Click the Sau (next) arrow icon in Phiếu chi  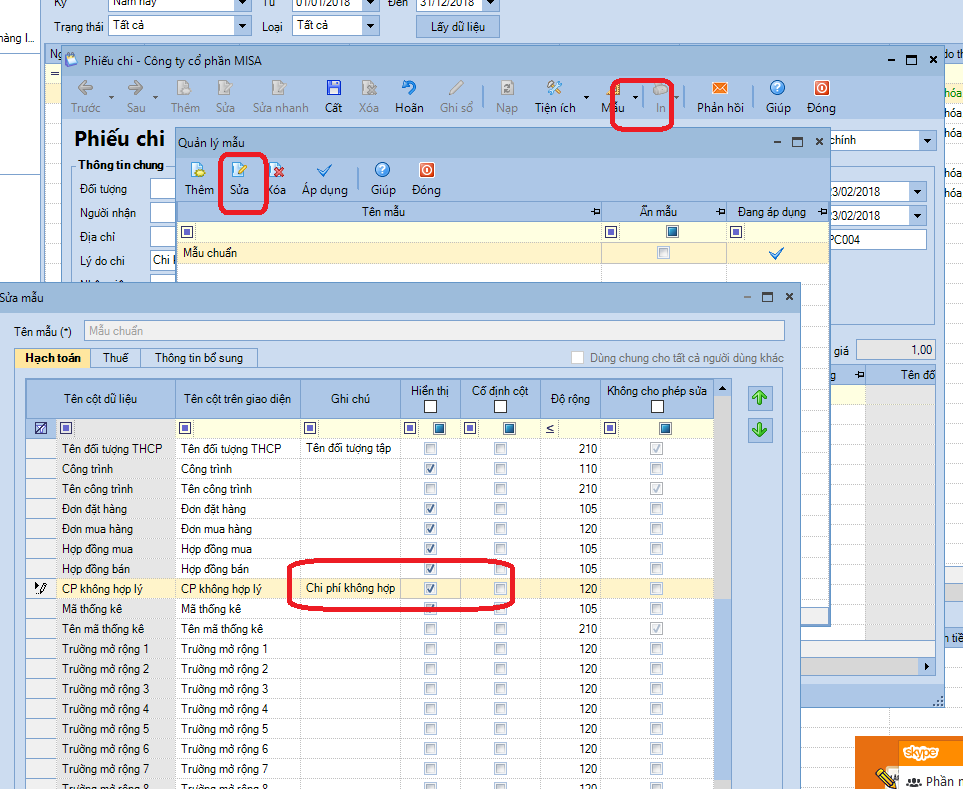[135, 88]
